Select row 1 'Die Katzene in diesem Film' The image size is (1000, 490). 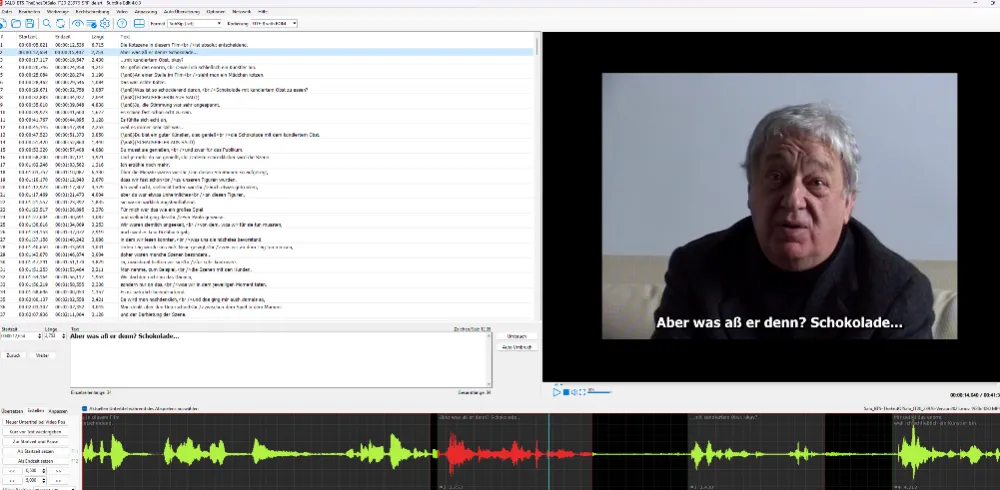pyautogui.click(x=268, y=45)
